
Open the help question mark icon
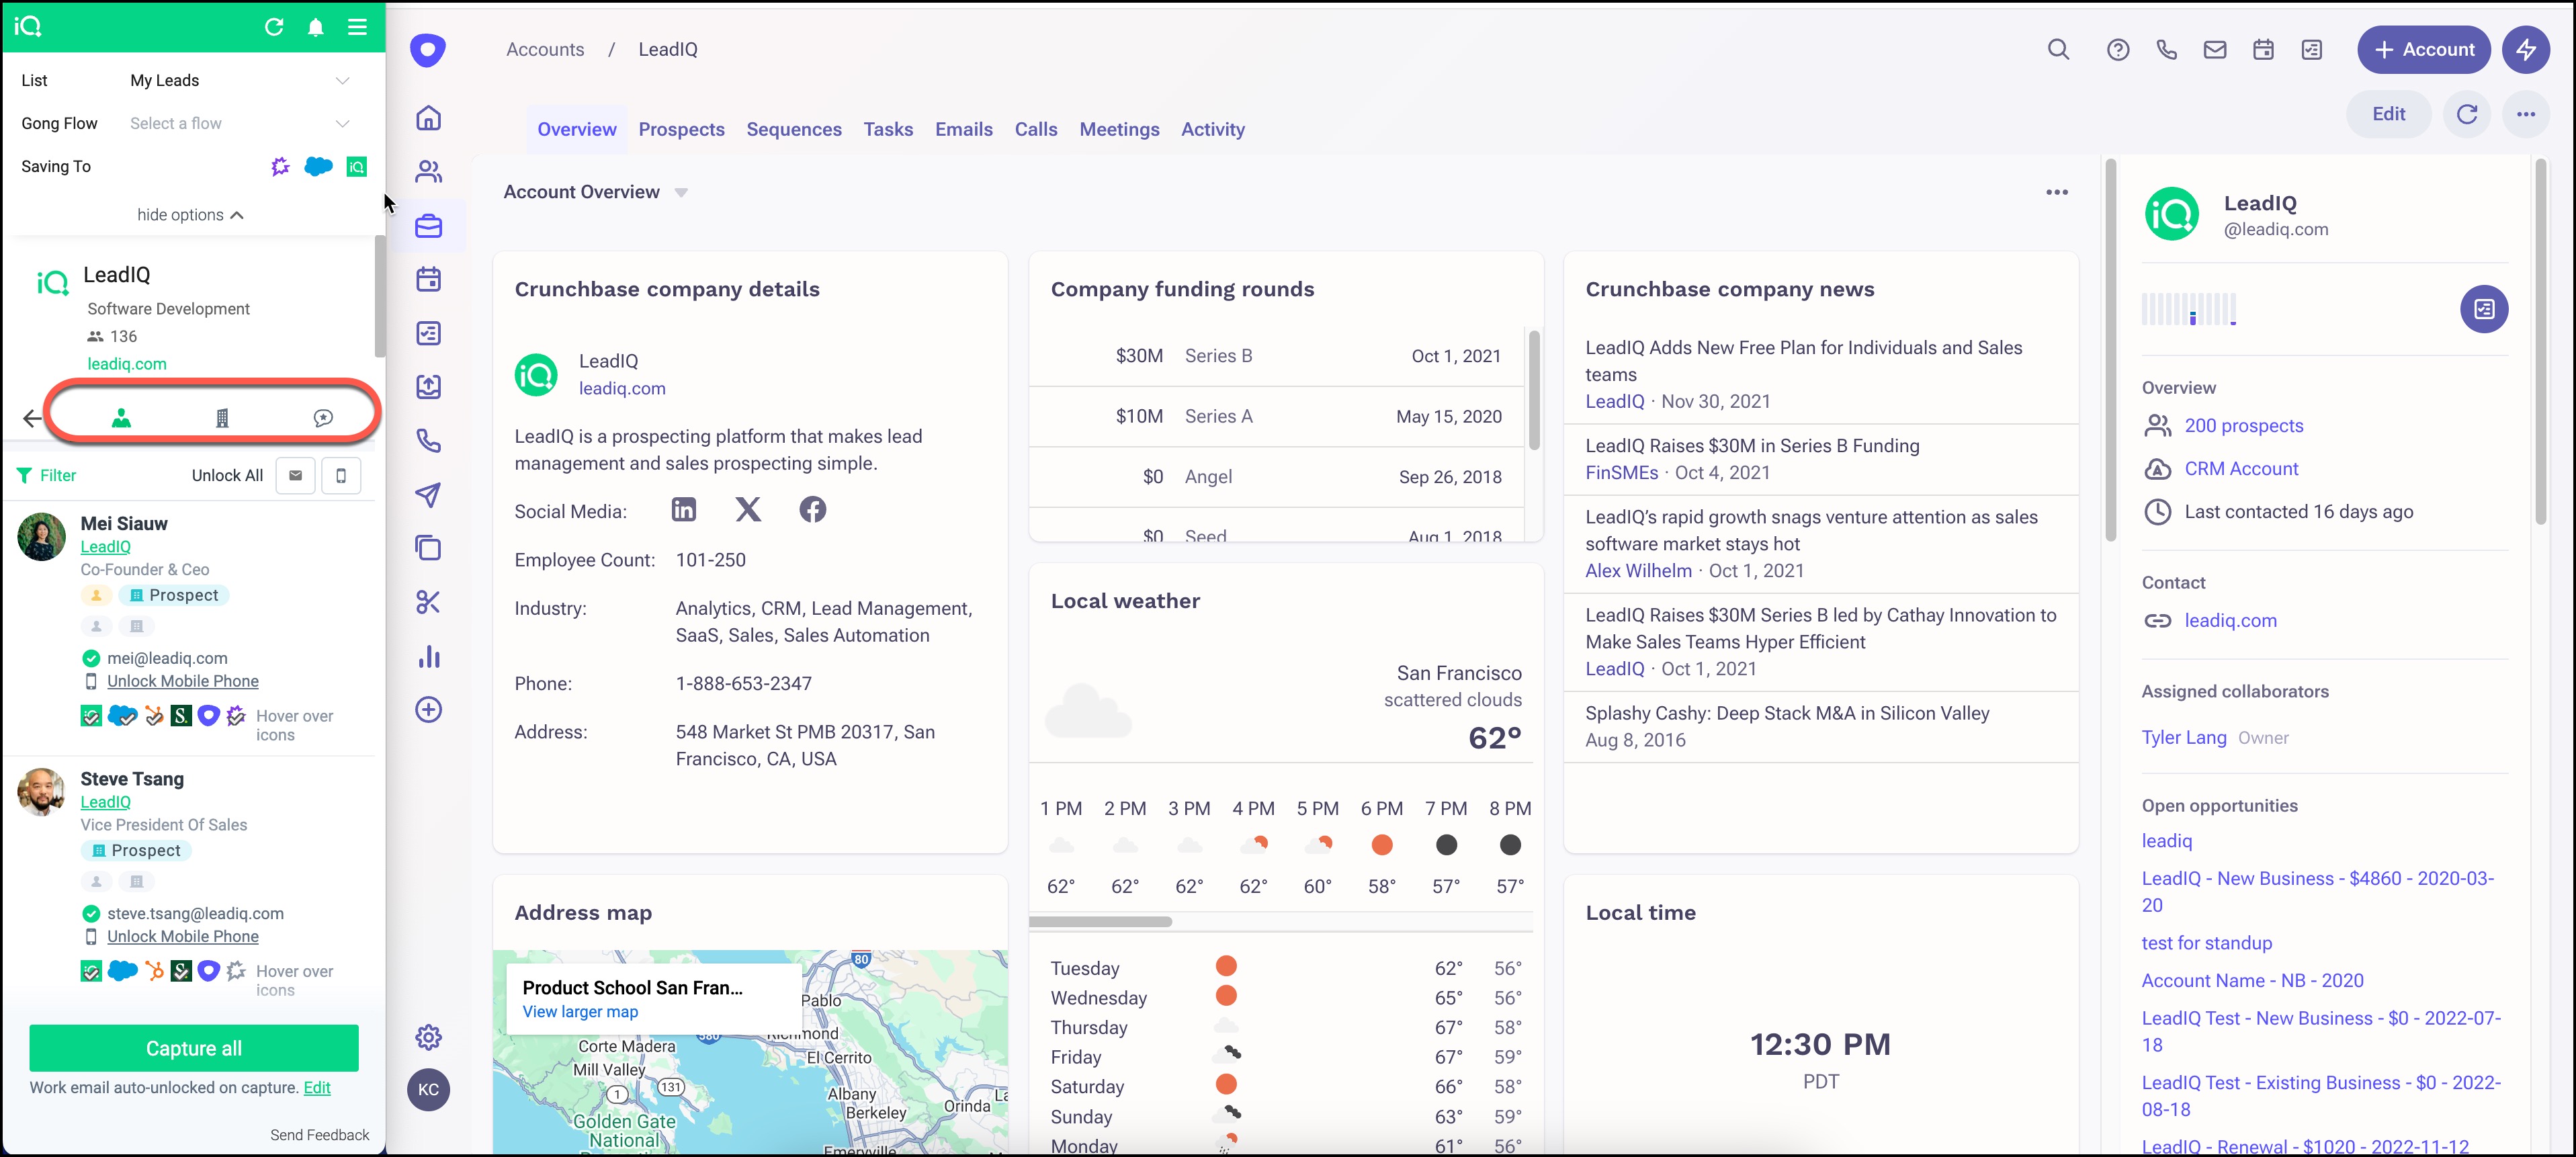2117,50
